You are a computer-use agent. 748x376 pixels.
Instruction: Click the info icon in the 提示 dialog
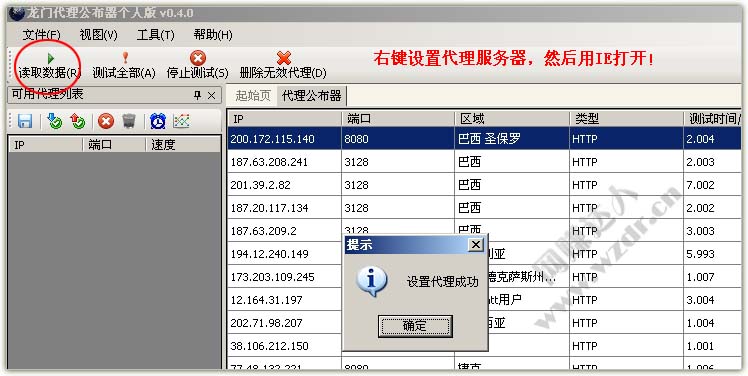[x=372, y=282]
